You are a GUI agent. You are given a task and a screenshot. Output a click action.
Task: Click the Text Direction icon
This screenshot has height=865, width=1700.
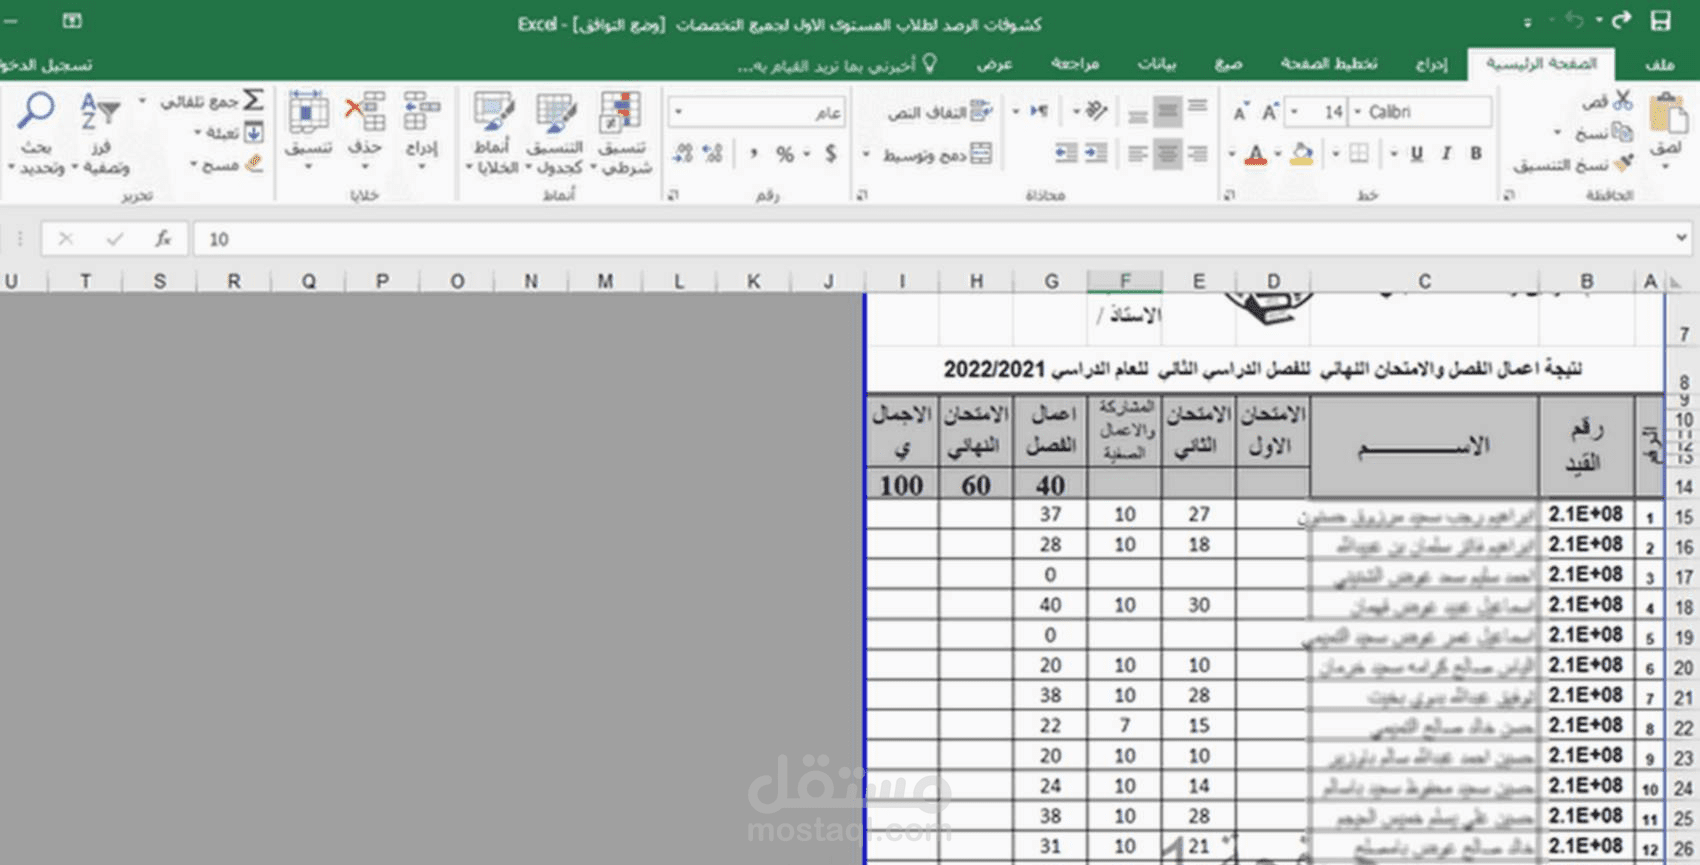point(1039,111)
